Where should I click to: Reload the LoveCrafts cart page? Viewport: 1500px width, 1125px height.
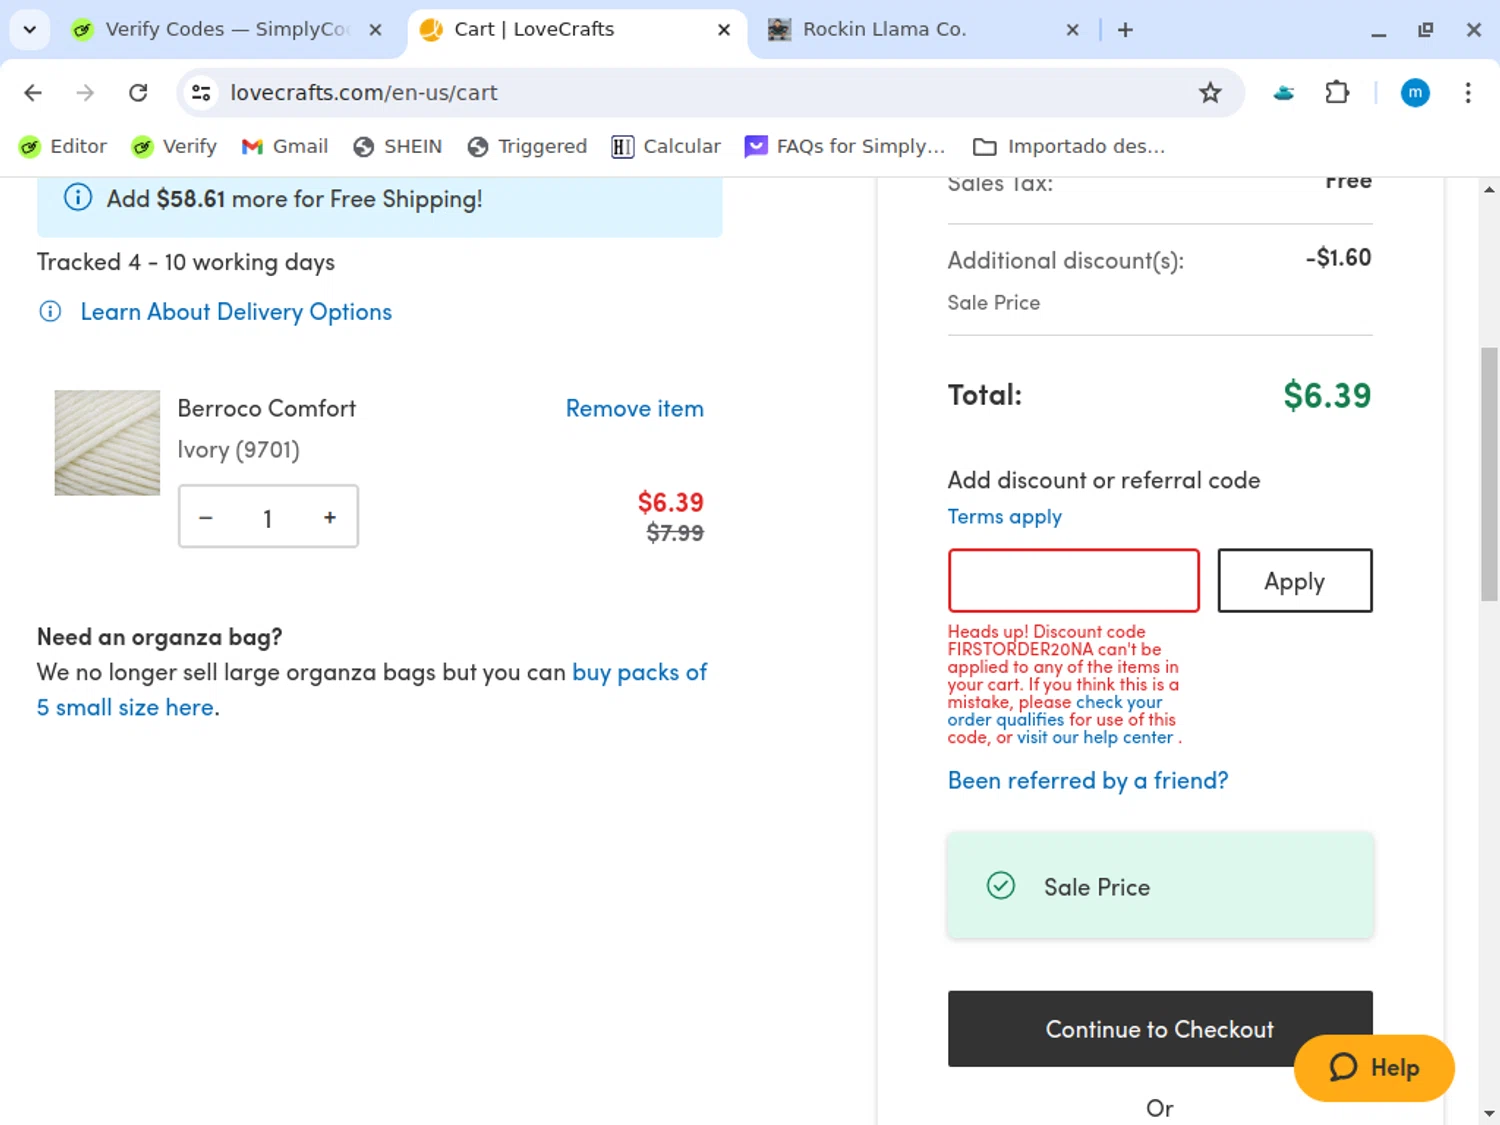point(138,93)
